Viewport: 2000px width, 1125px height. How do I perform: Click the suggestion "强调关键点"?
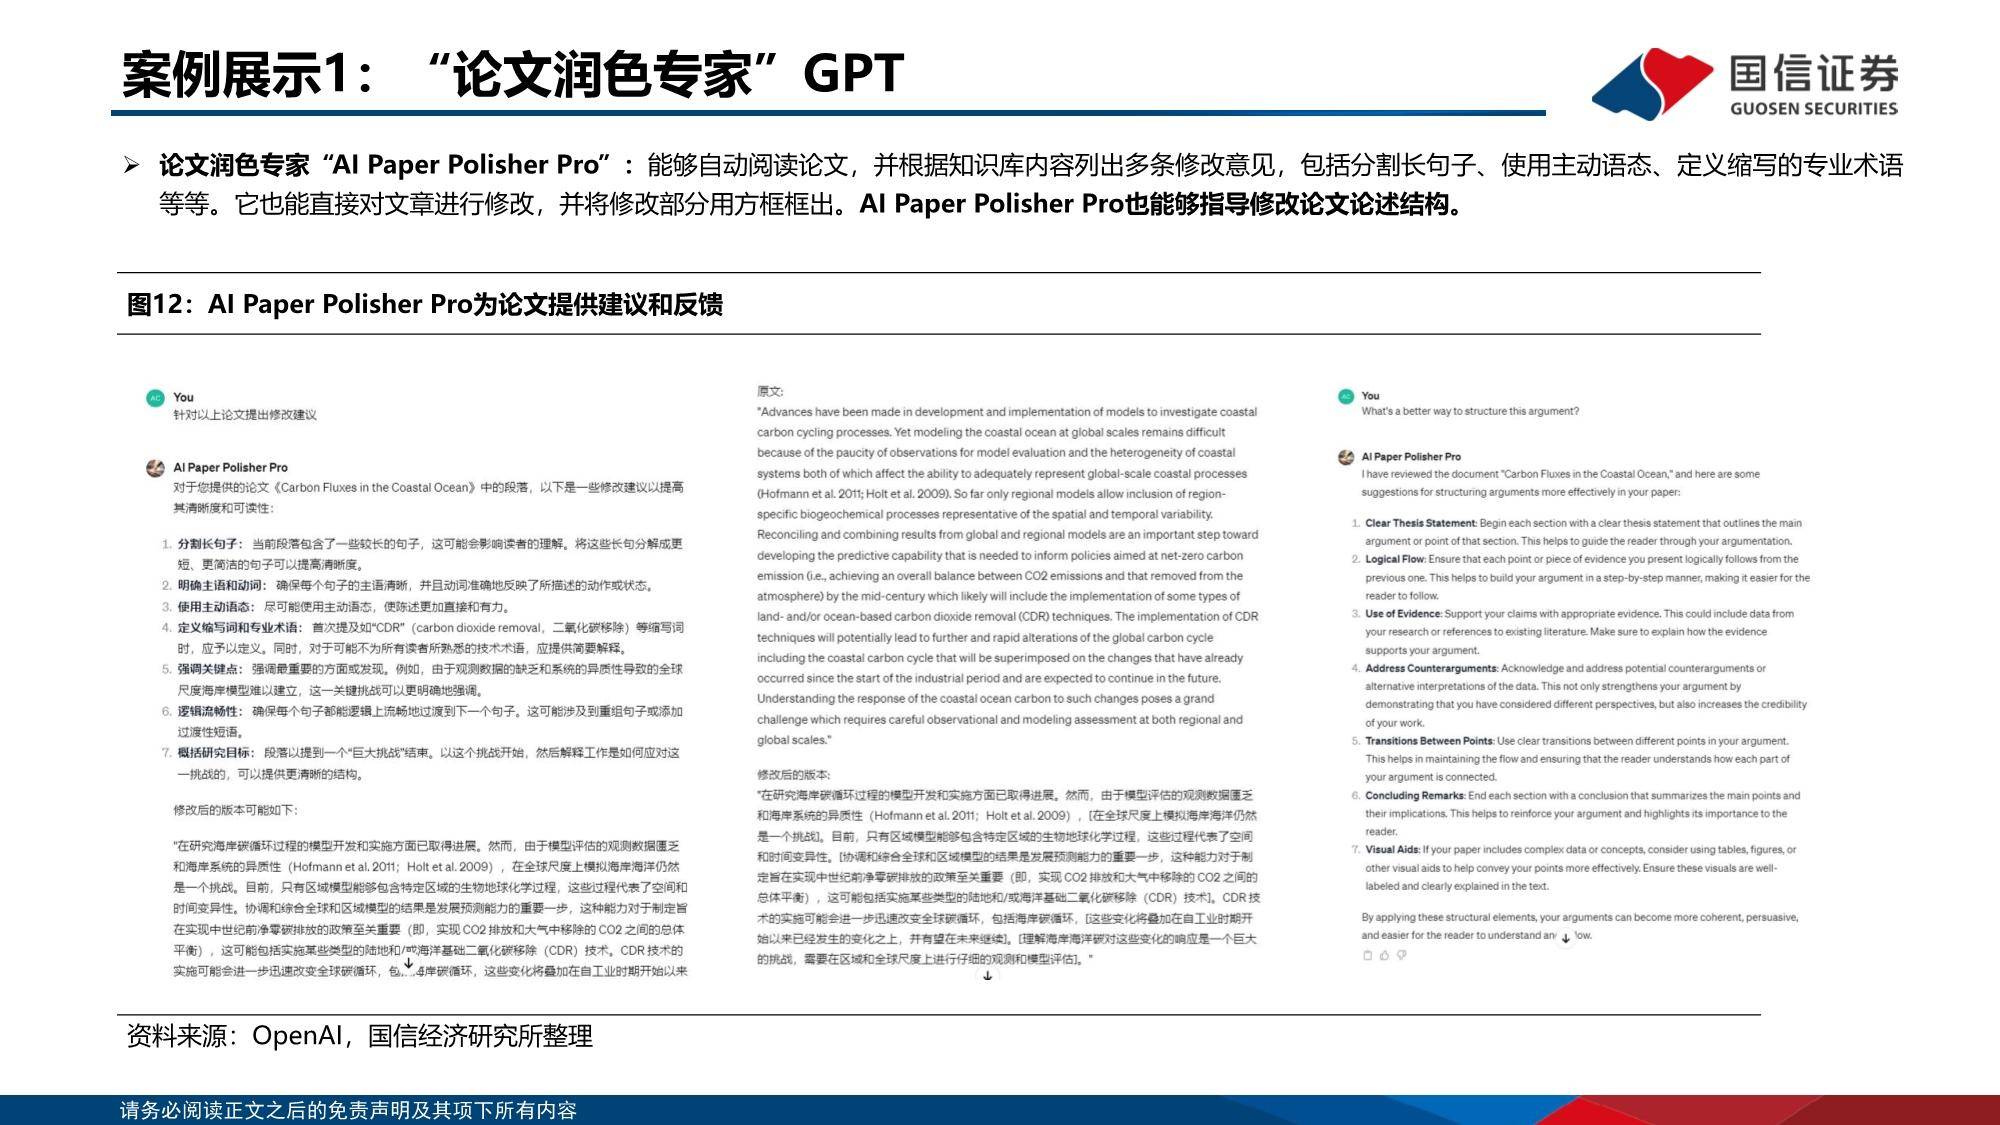209,669
